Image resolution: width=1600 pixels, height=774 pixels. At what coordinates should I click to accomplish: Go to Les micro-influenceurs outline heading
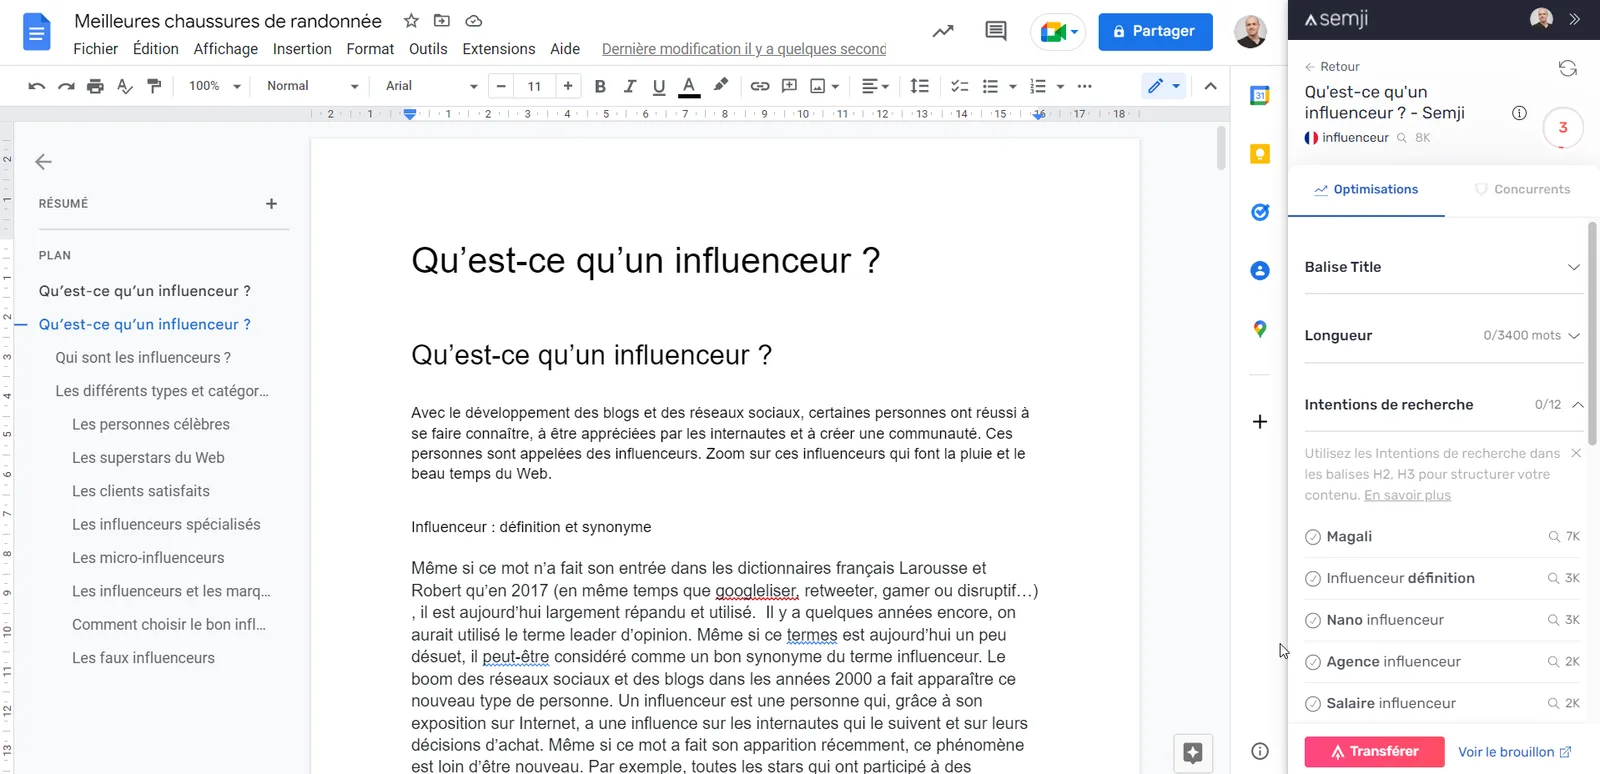click(x=148, y=558)
